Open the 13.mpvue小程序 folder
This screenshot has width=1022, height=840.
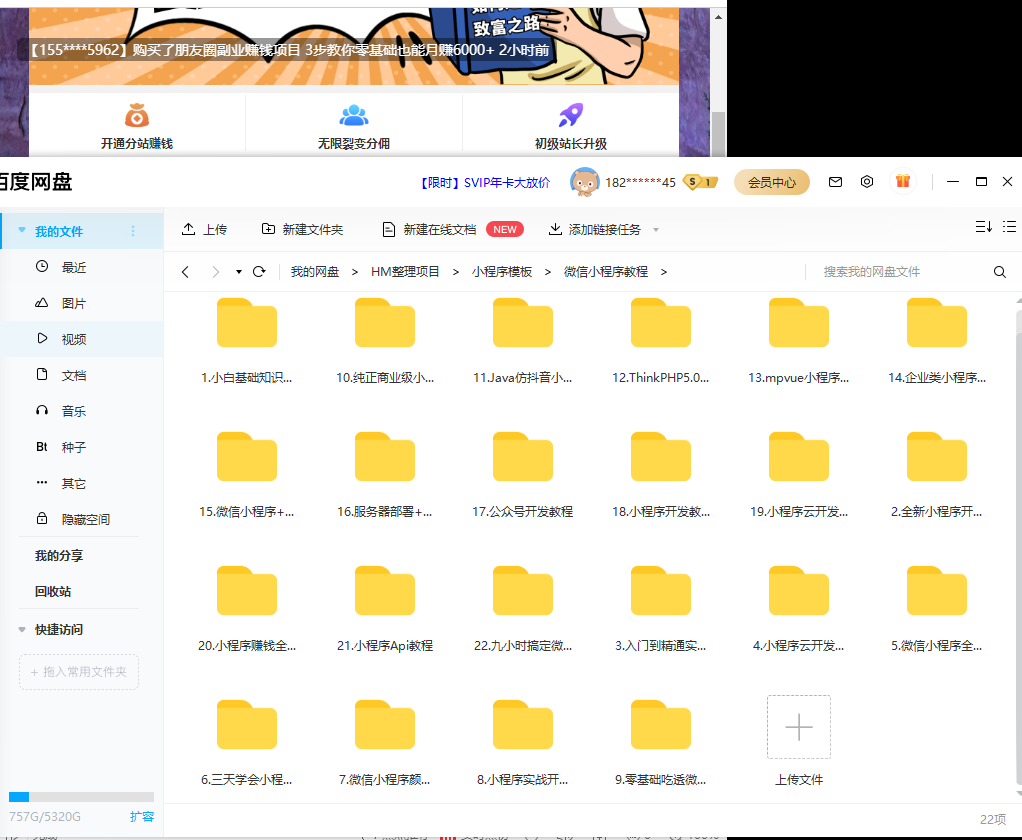coord(798,323)
